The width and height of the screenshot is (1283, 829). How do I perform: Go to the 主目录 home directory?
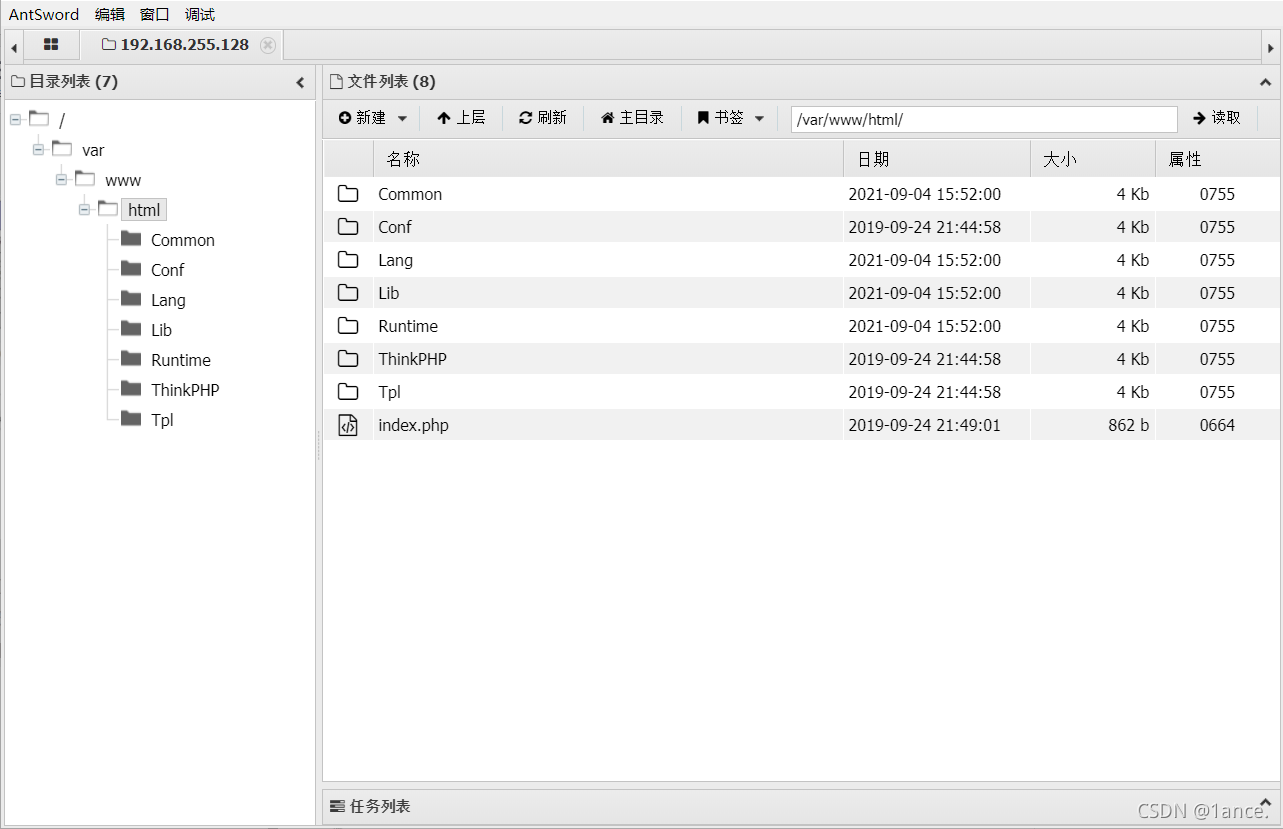click(632, 118)
